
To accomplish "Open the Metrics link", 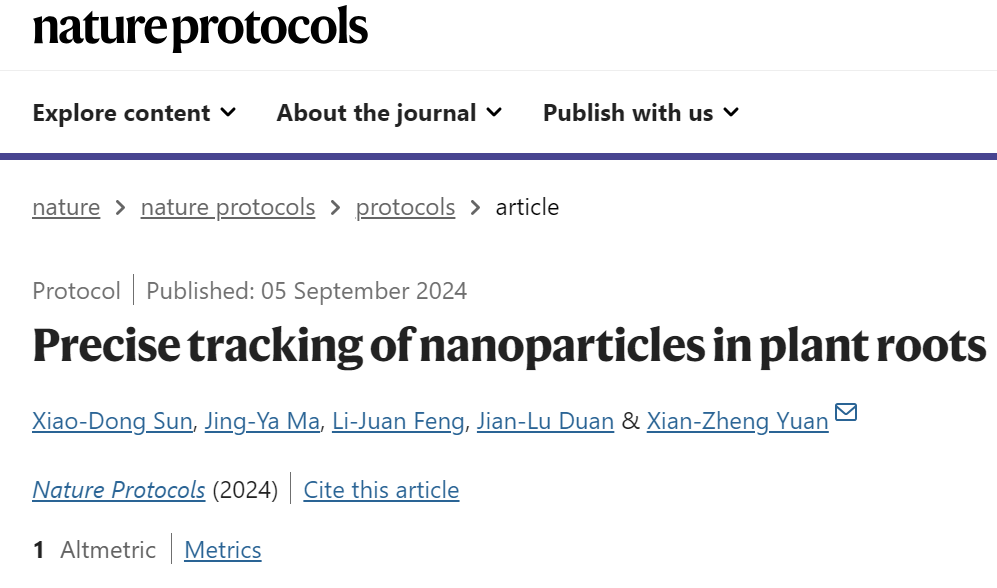I will [x=223, y=550].
